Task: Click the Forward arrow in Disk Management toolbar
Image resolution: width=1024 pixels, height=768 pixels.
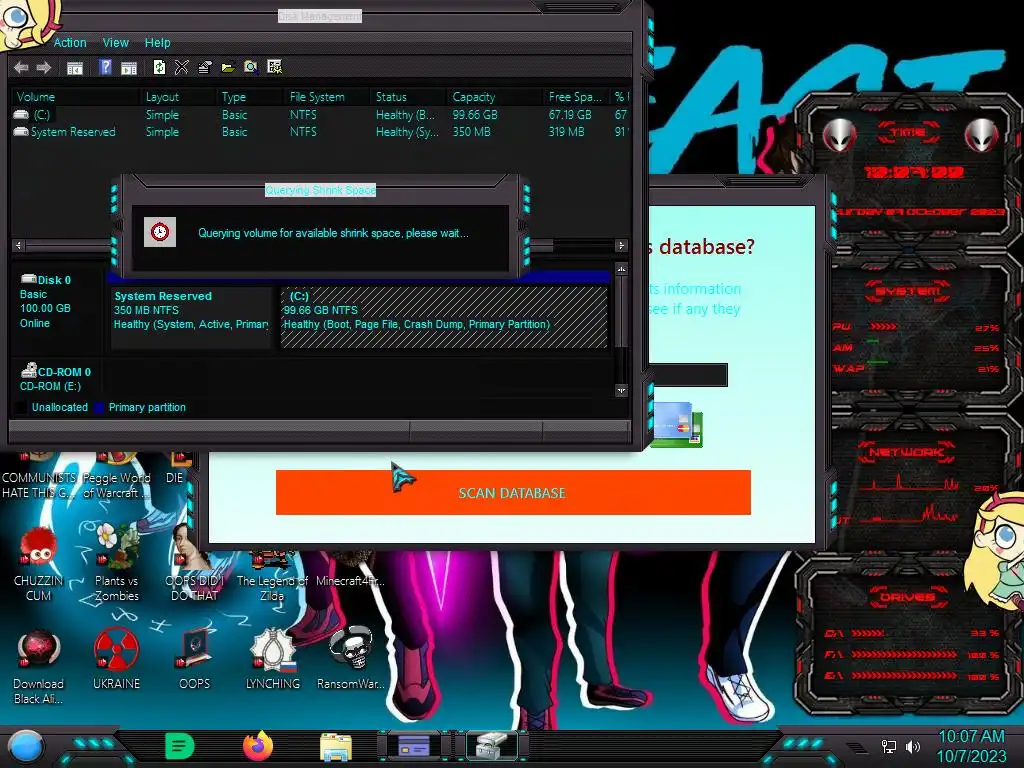Action: pos(44,67)
